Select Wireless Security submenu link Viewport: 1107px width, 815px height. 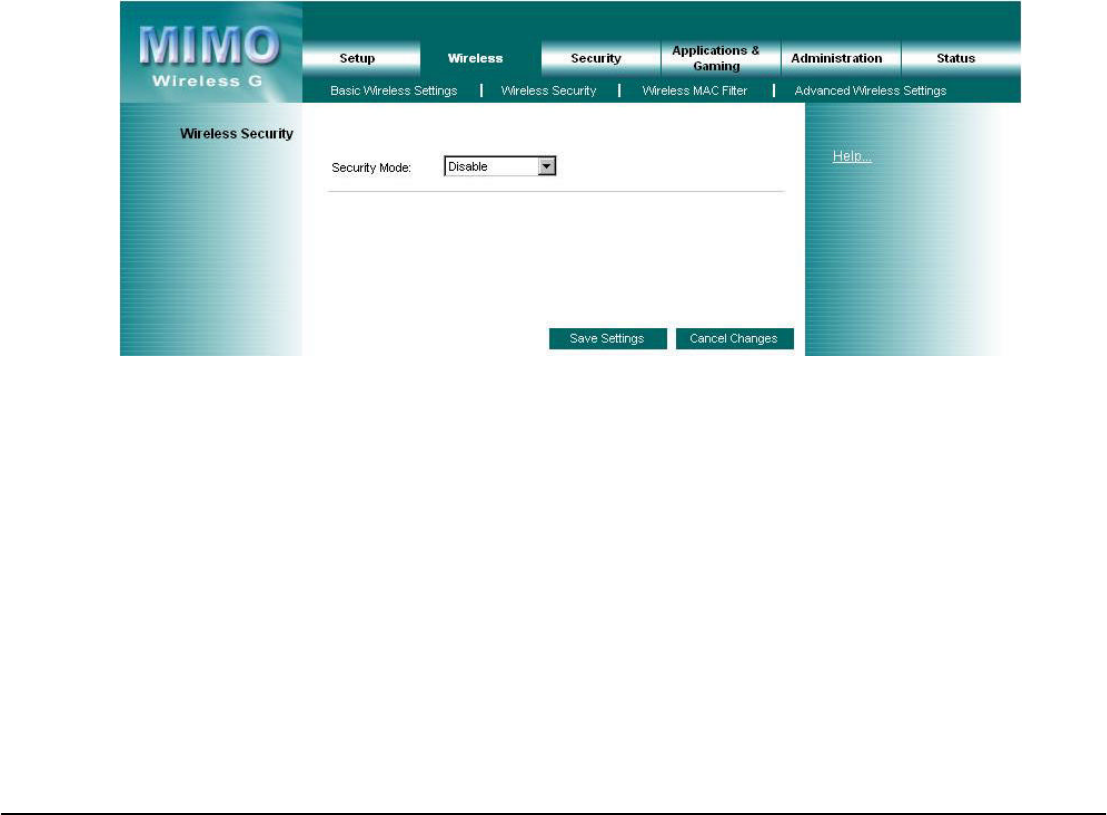(549, 90)
